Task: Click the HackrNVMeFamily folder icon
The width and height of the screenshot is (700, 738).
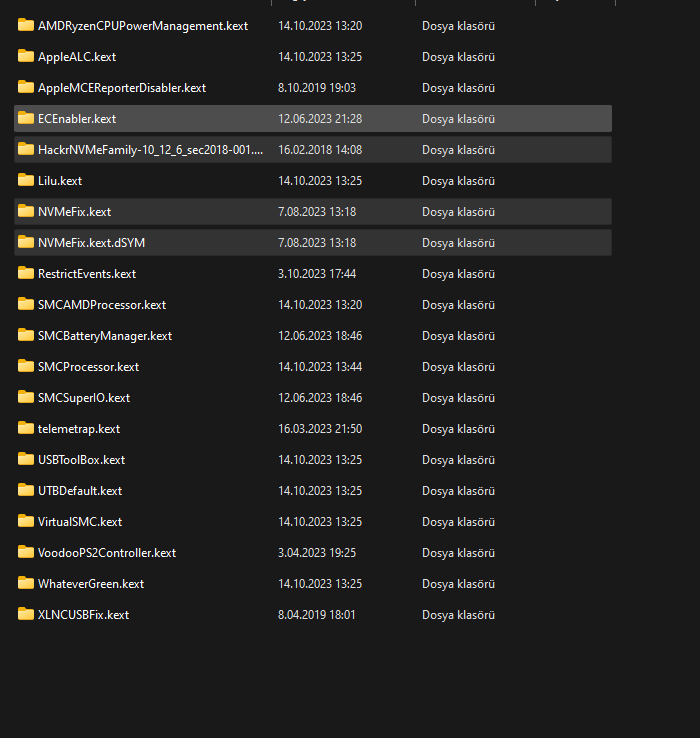Action: 26,149
